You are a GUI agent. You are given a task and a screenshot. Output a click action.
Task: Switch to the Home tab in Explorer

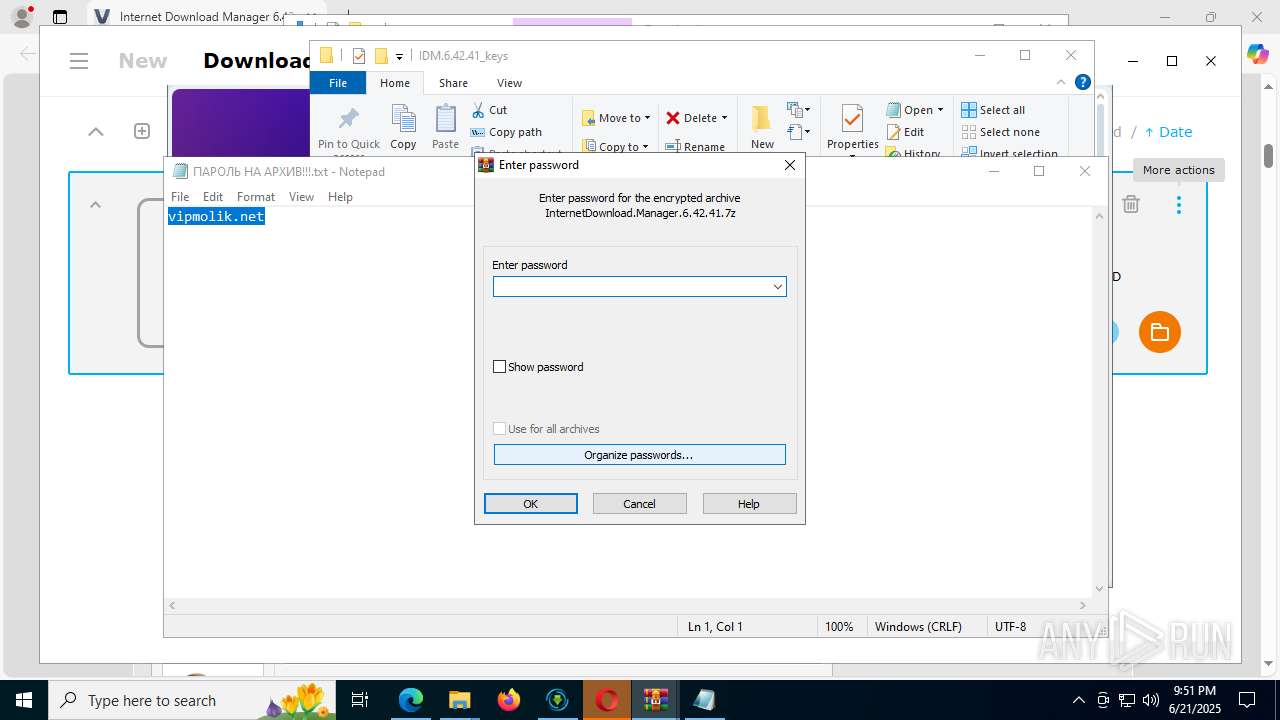395,83
